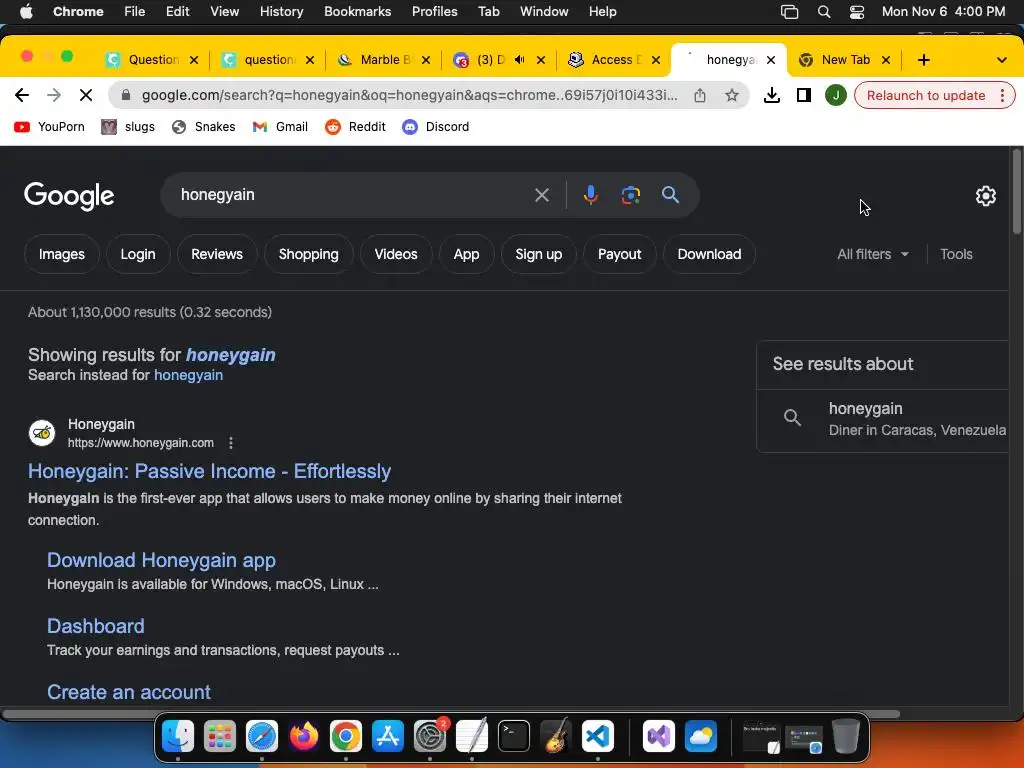Switch to the New Tab tab

[x=845, y=60]
